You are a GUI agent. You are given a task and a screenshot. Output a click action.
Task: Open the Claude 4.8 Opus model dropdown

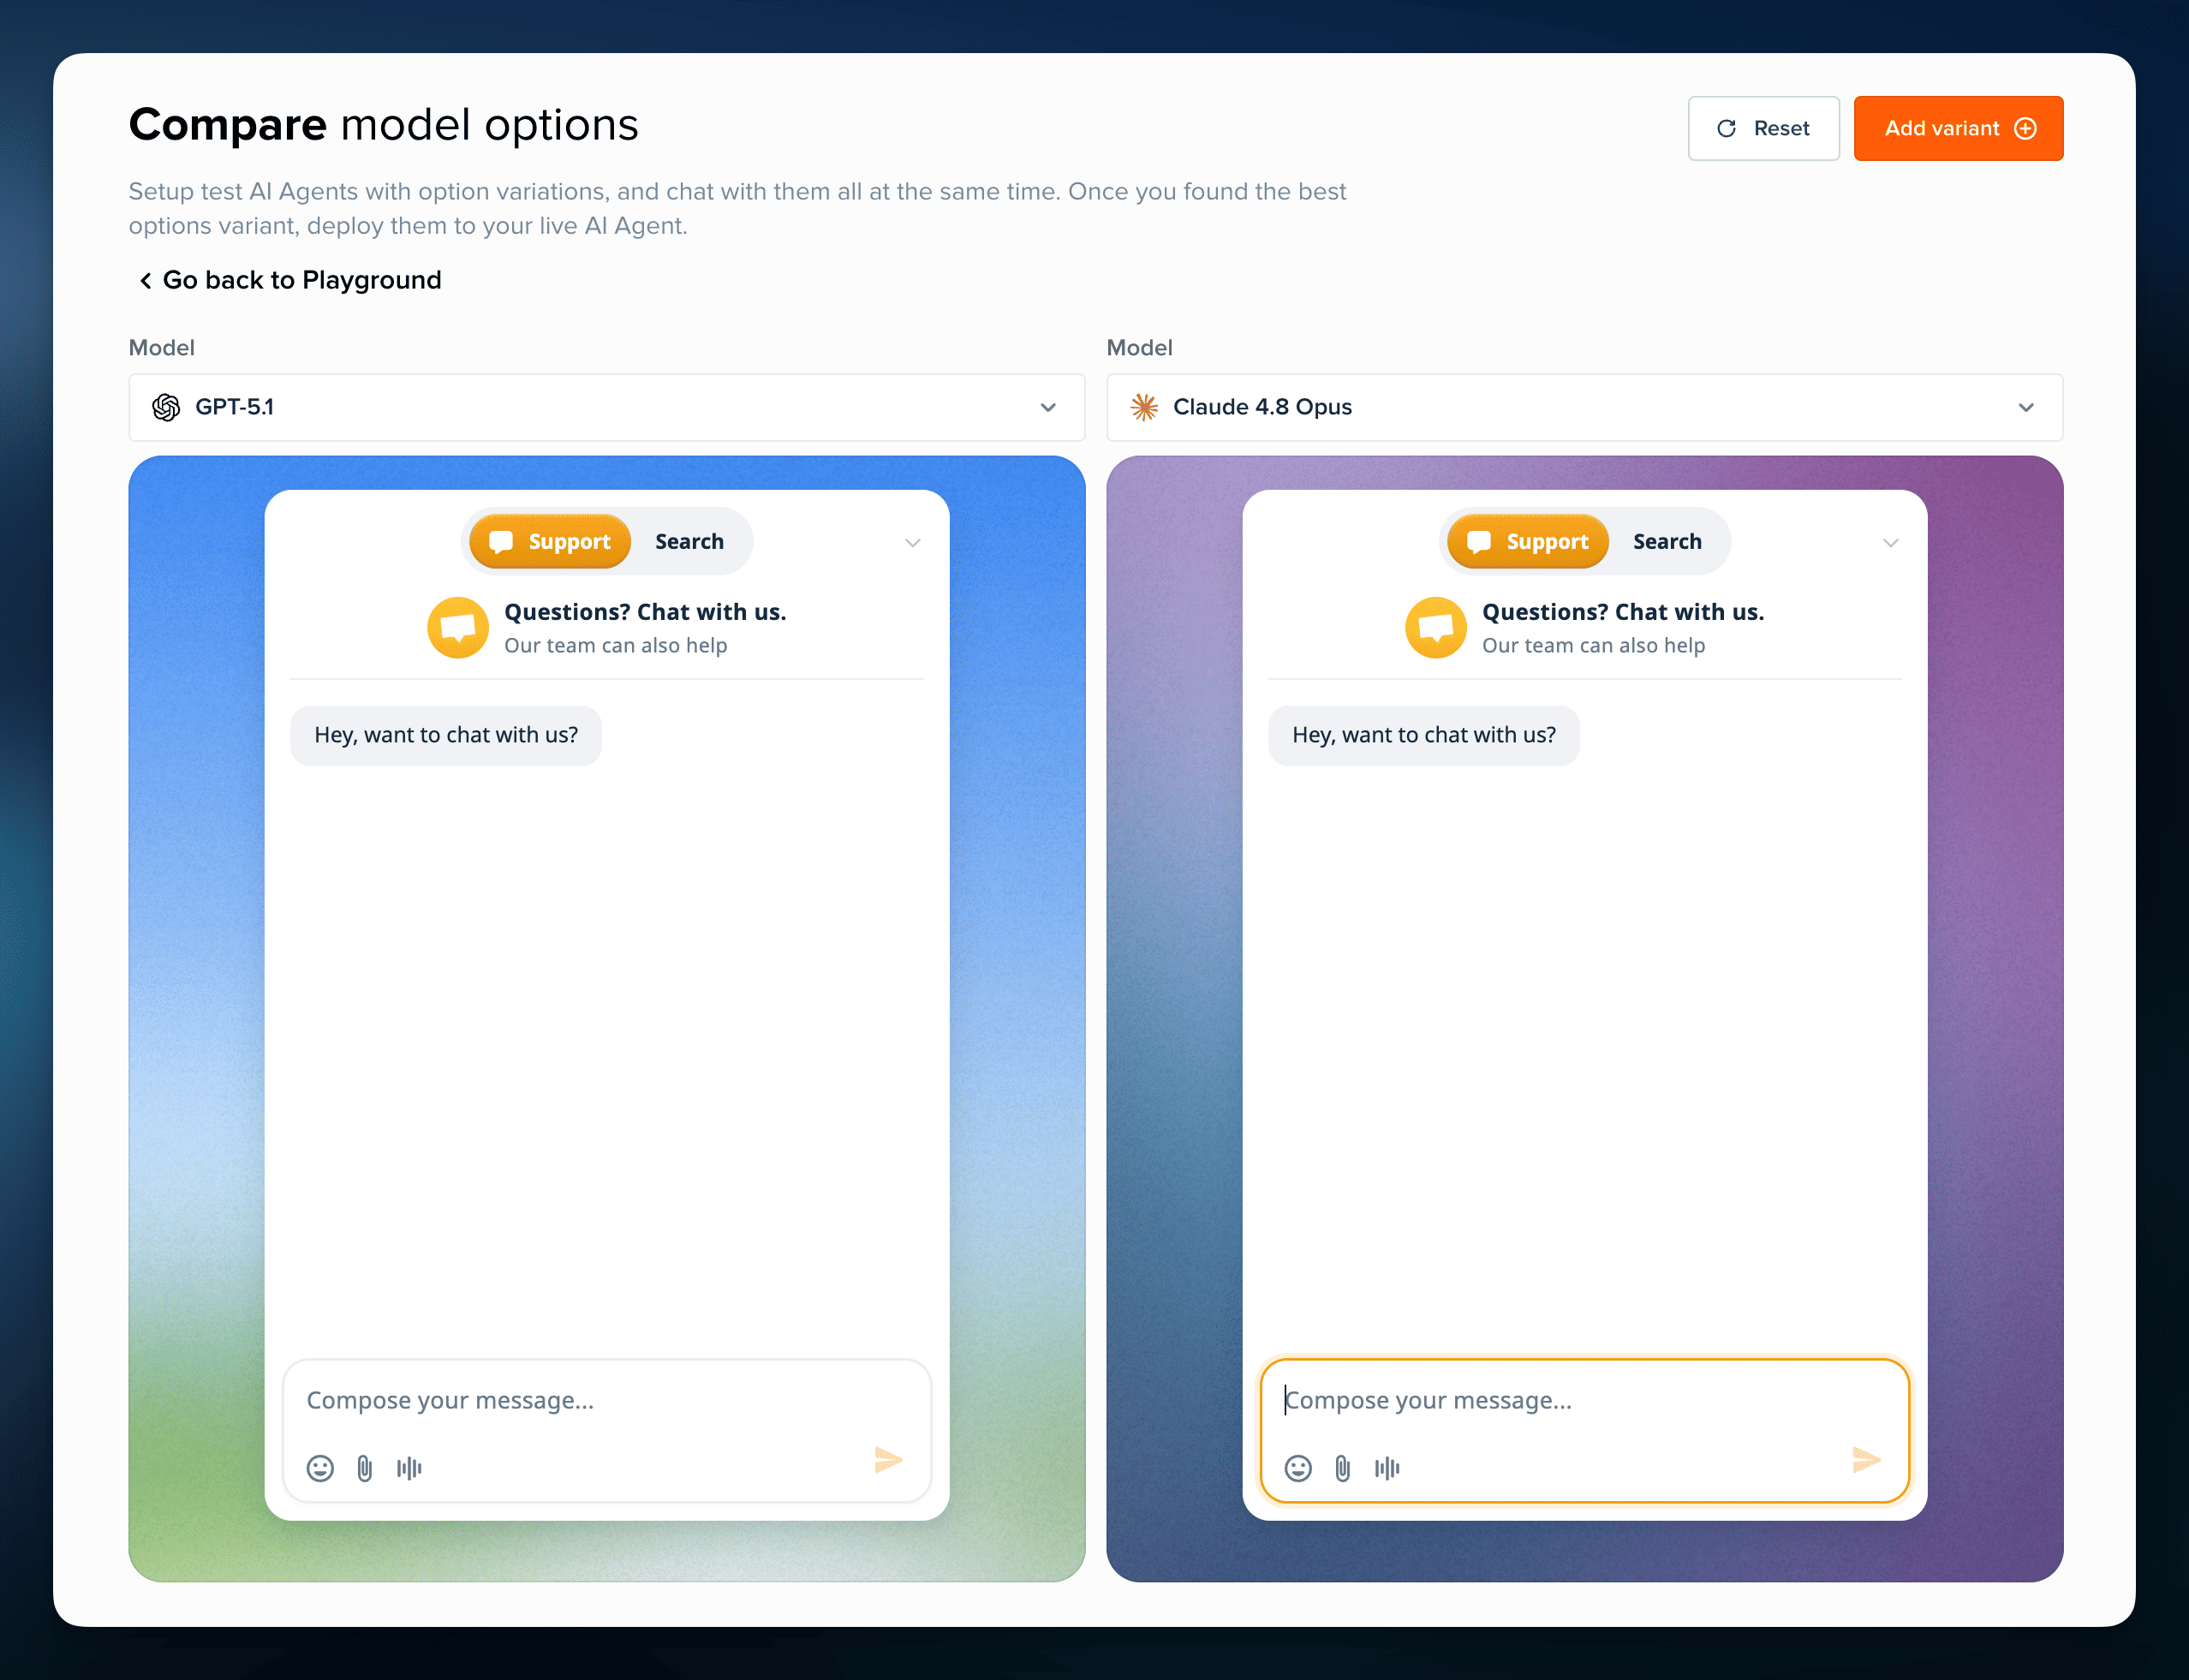click(1584, 407)
